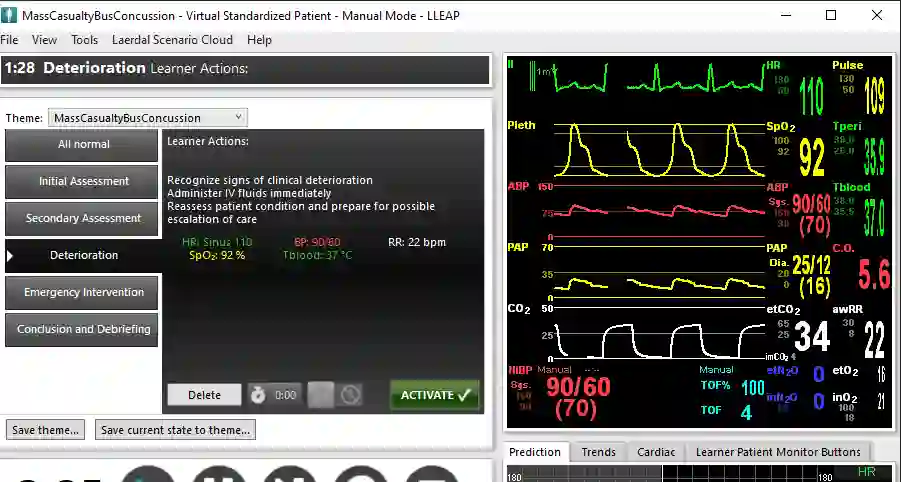
Task: Click the green ACTIVATE button
Action: coord(434,395)
